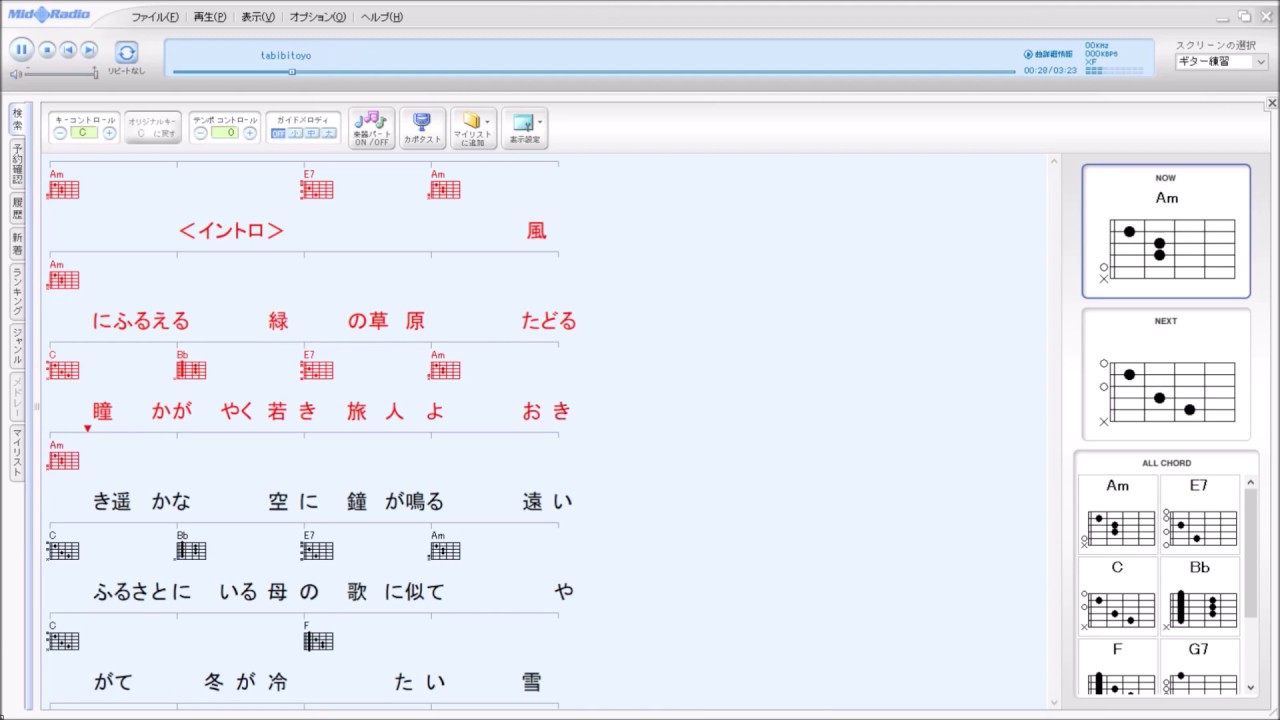This screenshot has width=1280, height=720.
Task: Pause the song playback
Action: [21, 50]
